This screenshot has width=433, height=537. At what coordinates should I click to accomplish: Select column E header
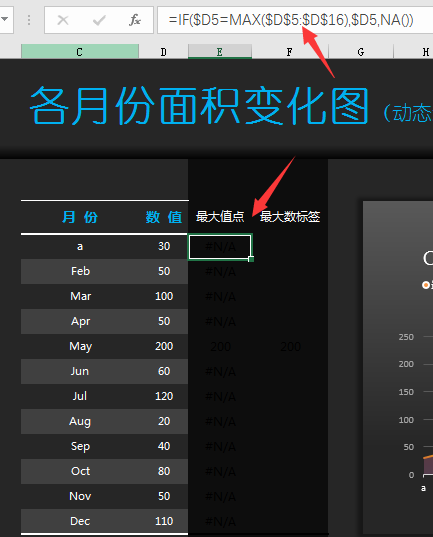220,52
